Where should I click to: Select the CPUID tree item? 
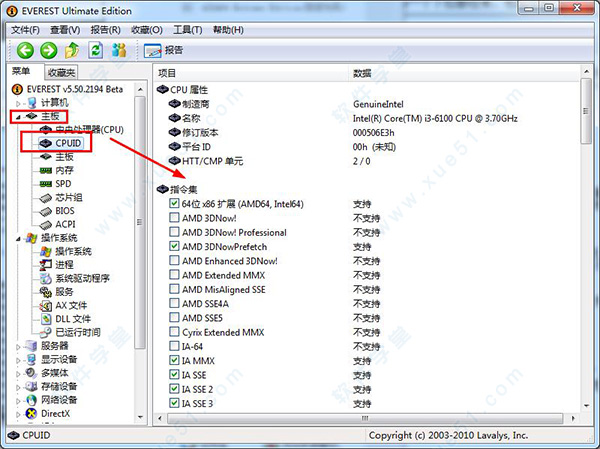[x=60, y=143]
